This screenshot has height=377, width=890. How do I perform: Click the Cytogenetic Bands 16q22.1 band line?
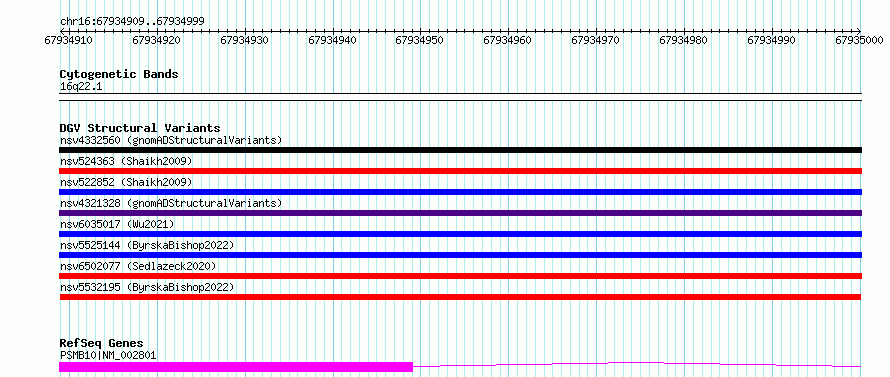[460, 97]
